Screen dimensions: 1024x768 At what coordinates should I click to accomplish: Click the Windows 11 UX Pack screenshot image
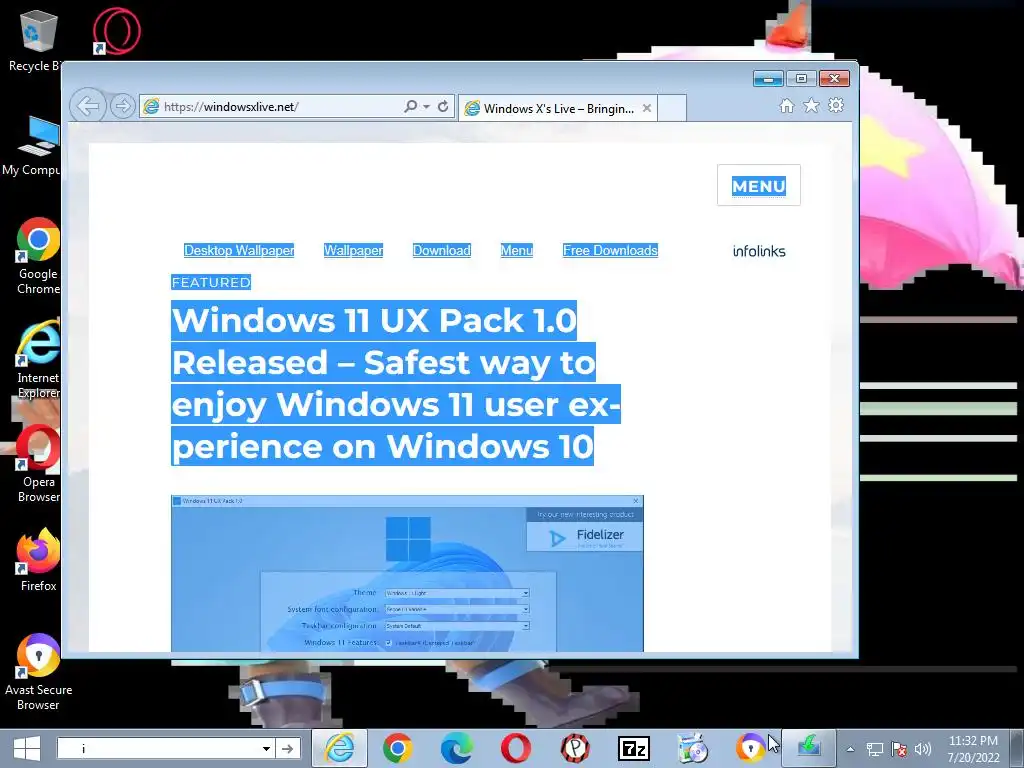tap(407, 573)
